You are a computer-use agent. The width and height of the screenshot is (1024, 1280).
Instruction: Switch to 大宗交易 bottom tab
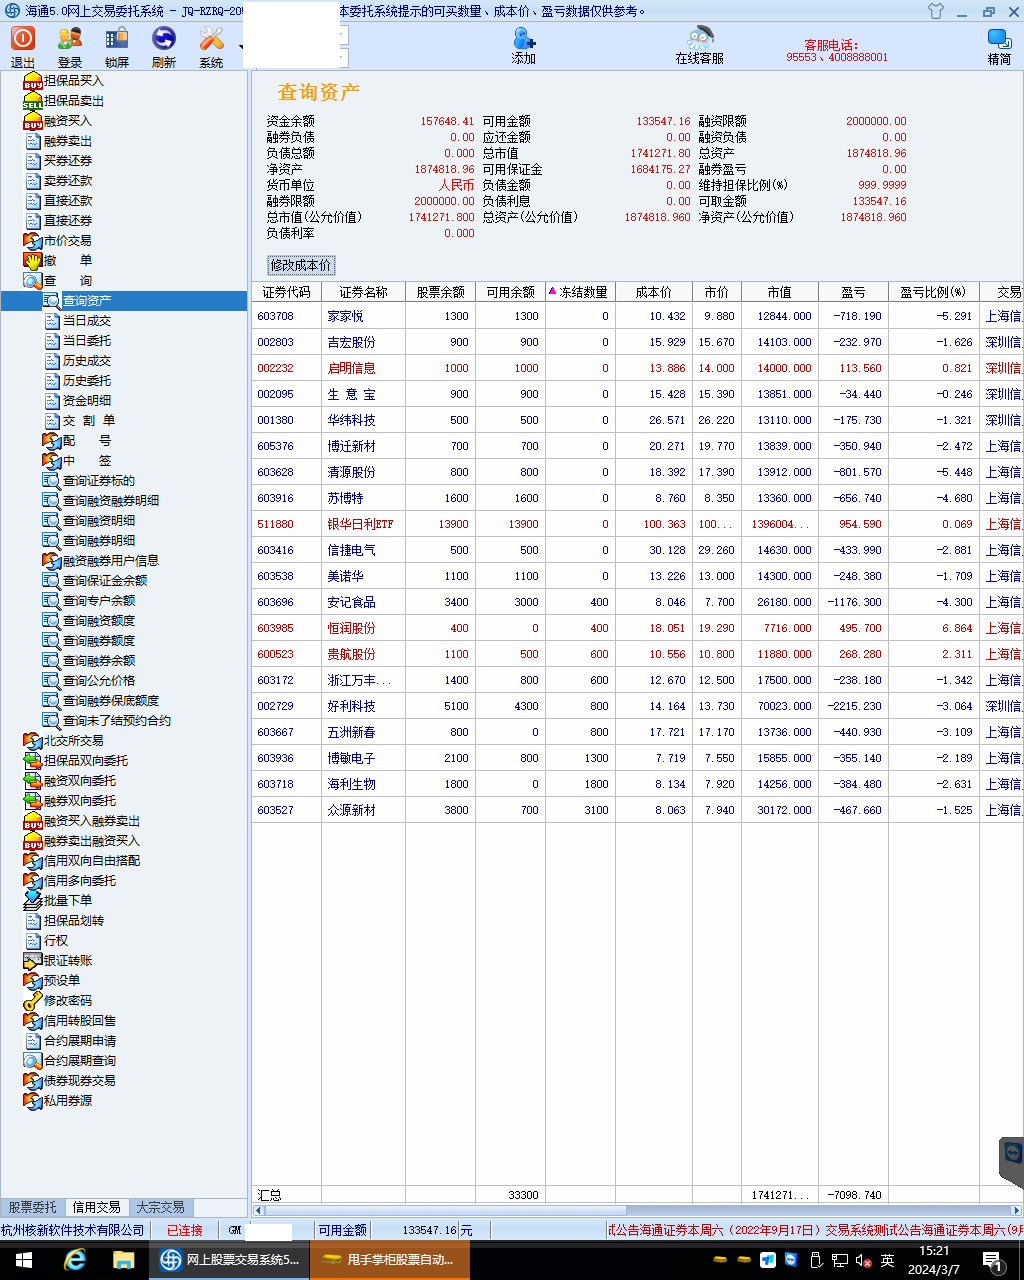(161, 1207)
